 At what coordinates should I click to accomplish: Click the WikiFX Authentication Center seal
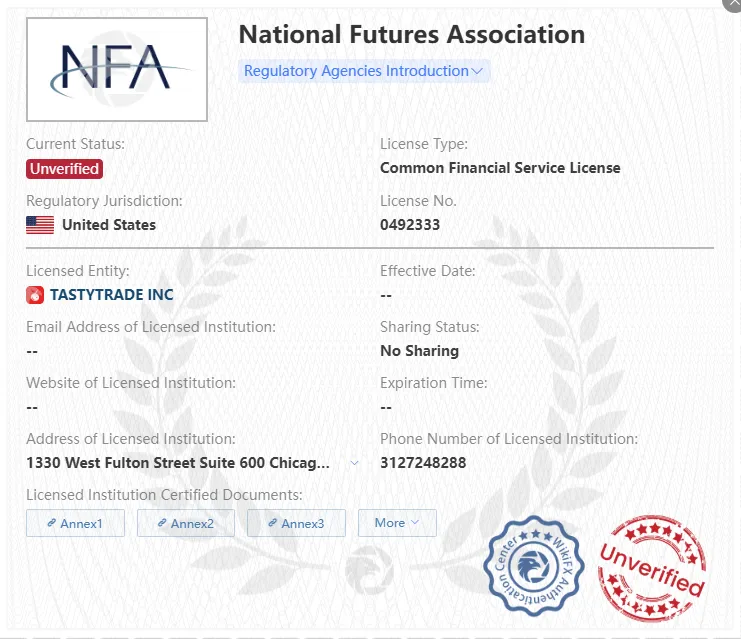[x=534, y=566]
